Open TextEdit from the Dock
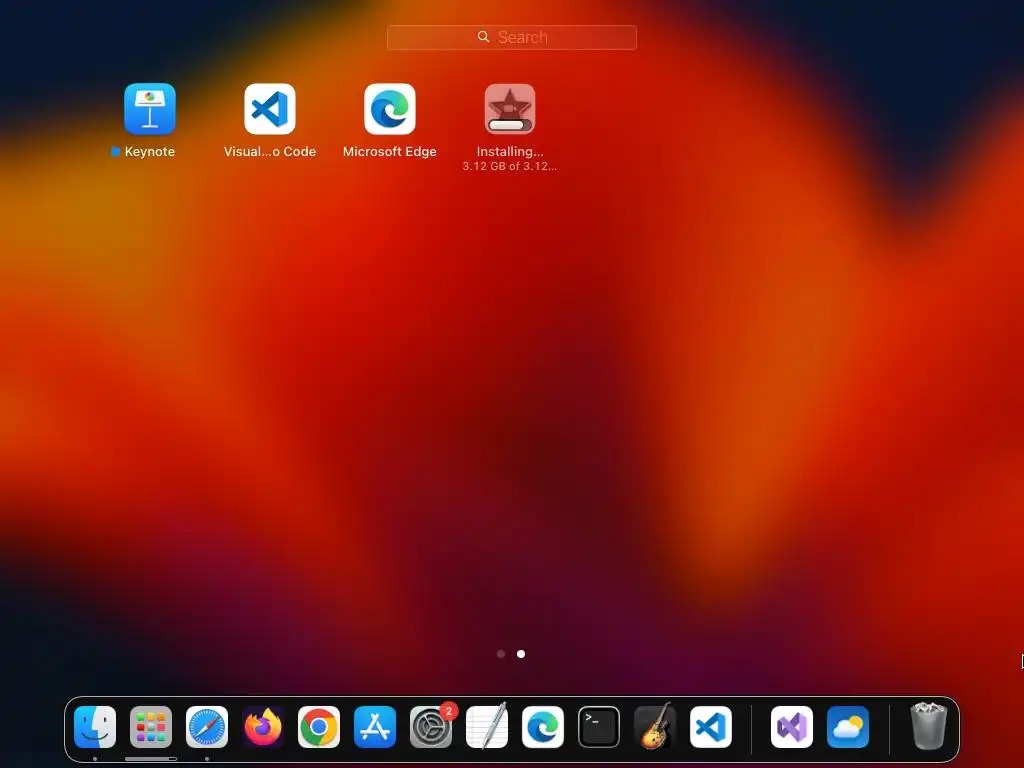Image resolution: width=1024 pixels, height=768 pixels. 487,727
